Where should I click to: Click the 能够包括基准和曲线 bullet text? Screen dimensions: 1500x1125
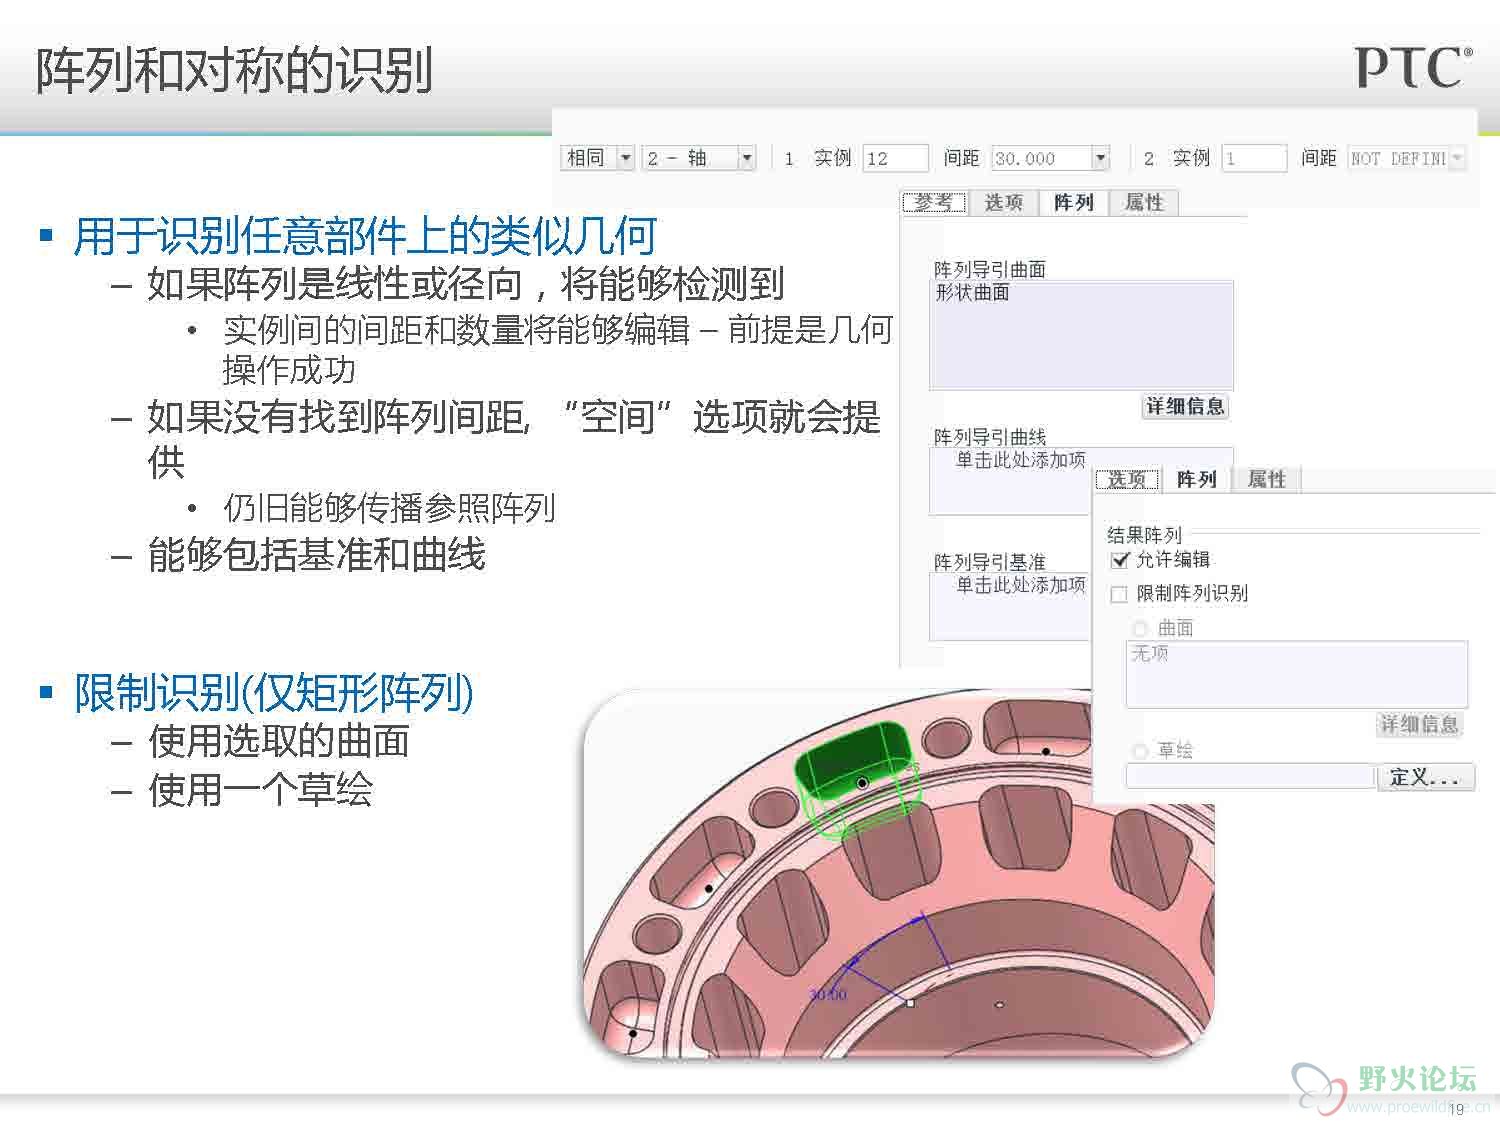pyautogui.click(x=316, y=554)
